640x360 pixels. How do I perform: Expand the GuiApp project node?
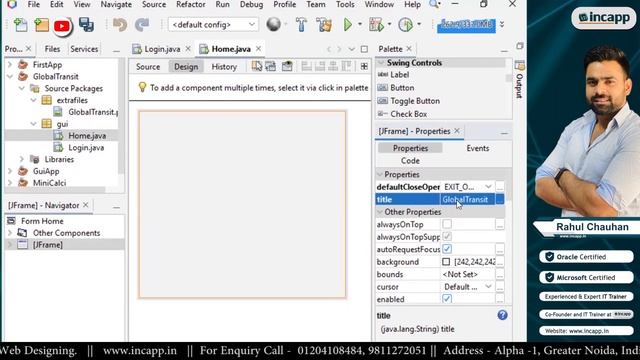(x=10, y=171)
